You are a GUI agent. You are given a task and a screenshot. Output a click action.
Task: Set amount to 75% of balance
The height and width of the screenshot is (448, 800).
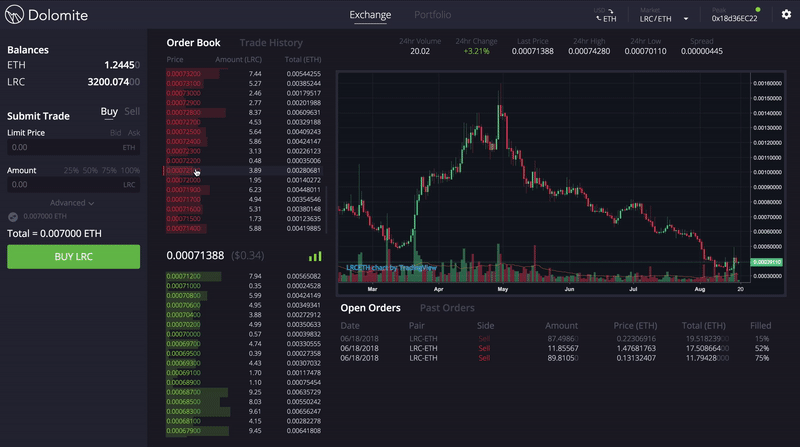(x=109, y=170)
